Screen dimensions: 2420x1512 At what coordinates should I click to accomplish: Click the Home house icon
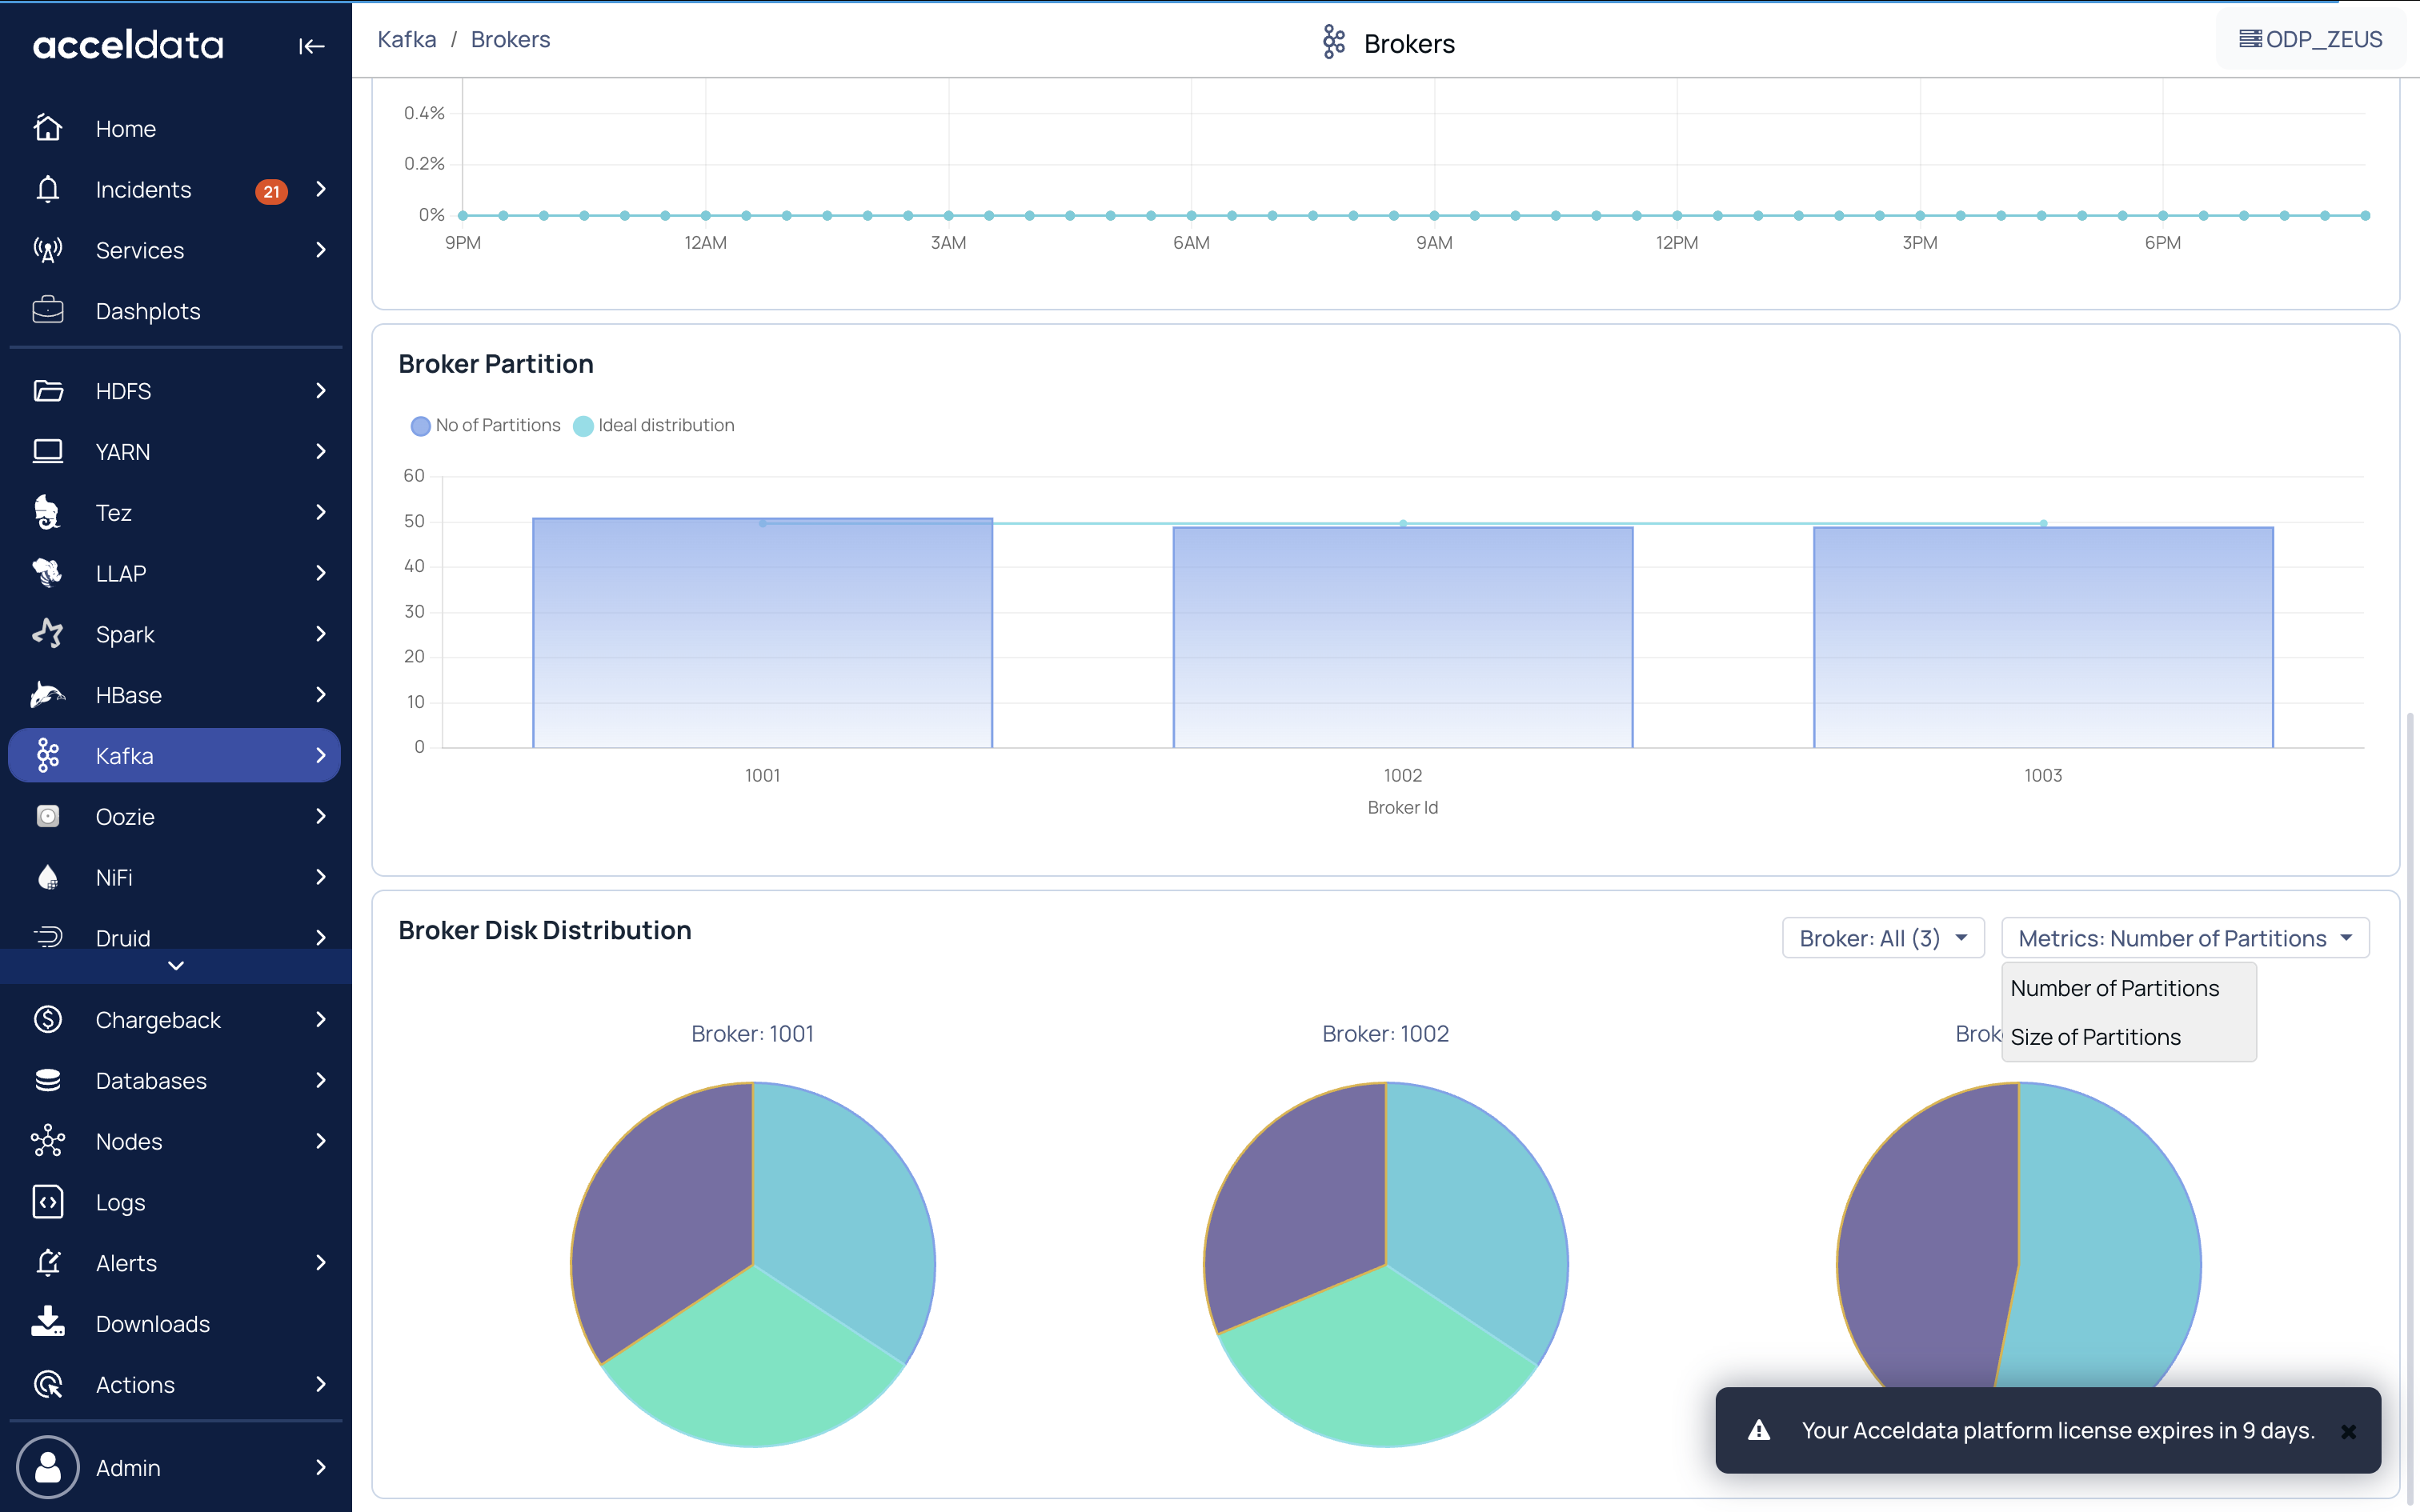click(48, 128)
